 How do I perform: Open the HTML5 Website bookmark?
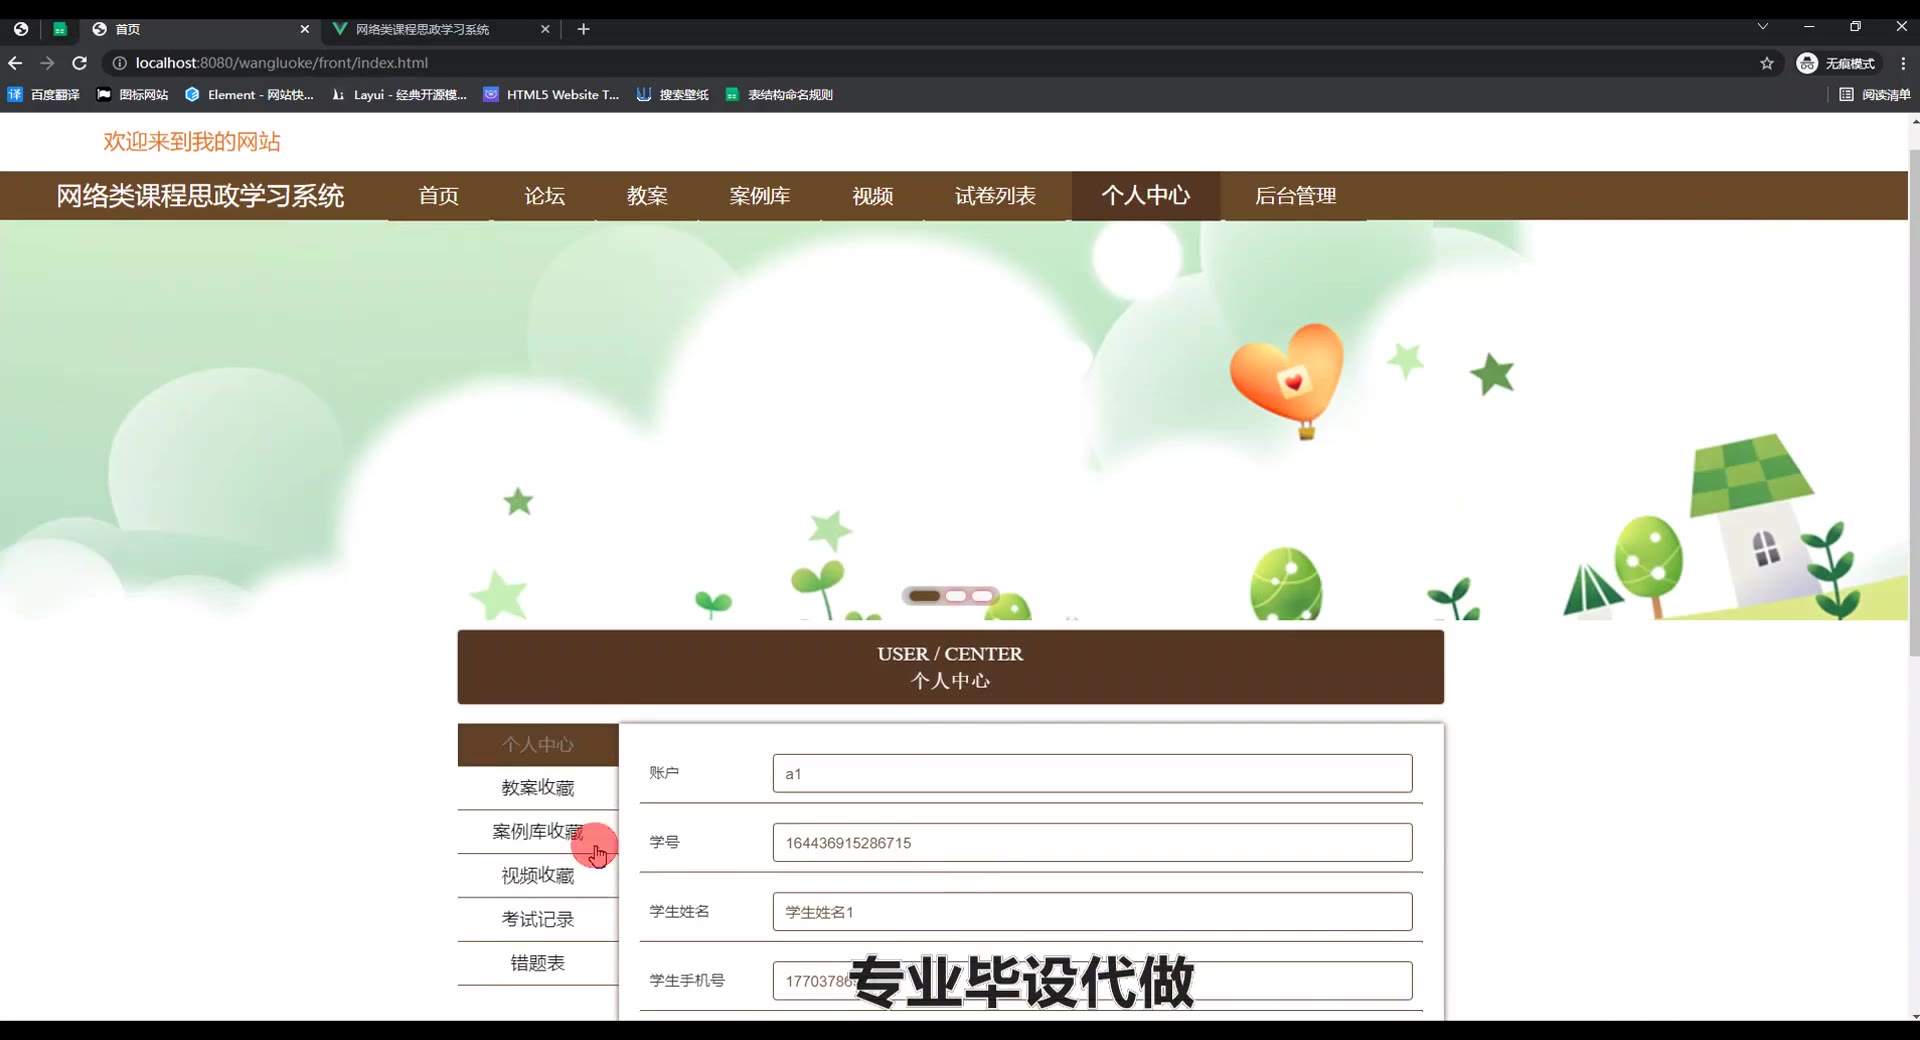[x=551, y=94]
